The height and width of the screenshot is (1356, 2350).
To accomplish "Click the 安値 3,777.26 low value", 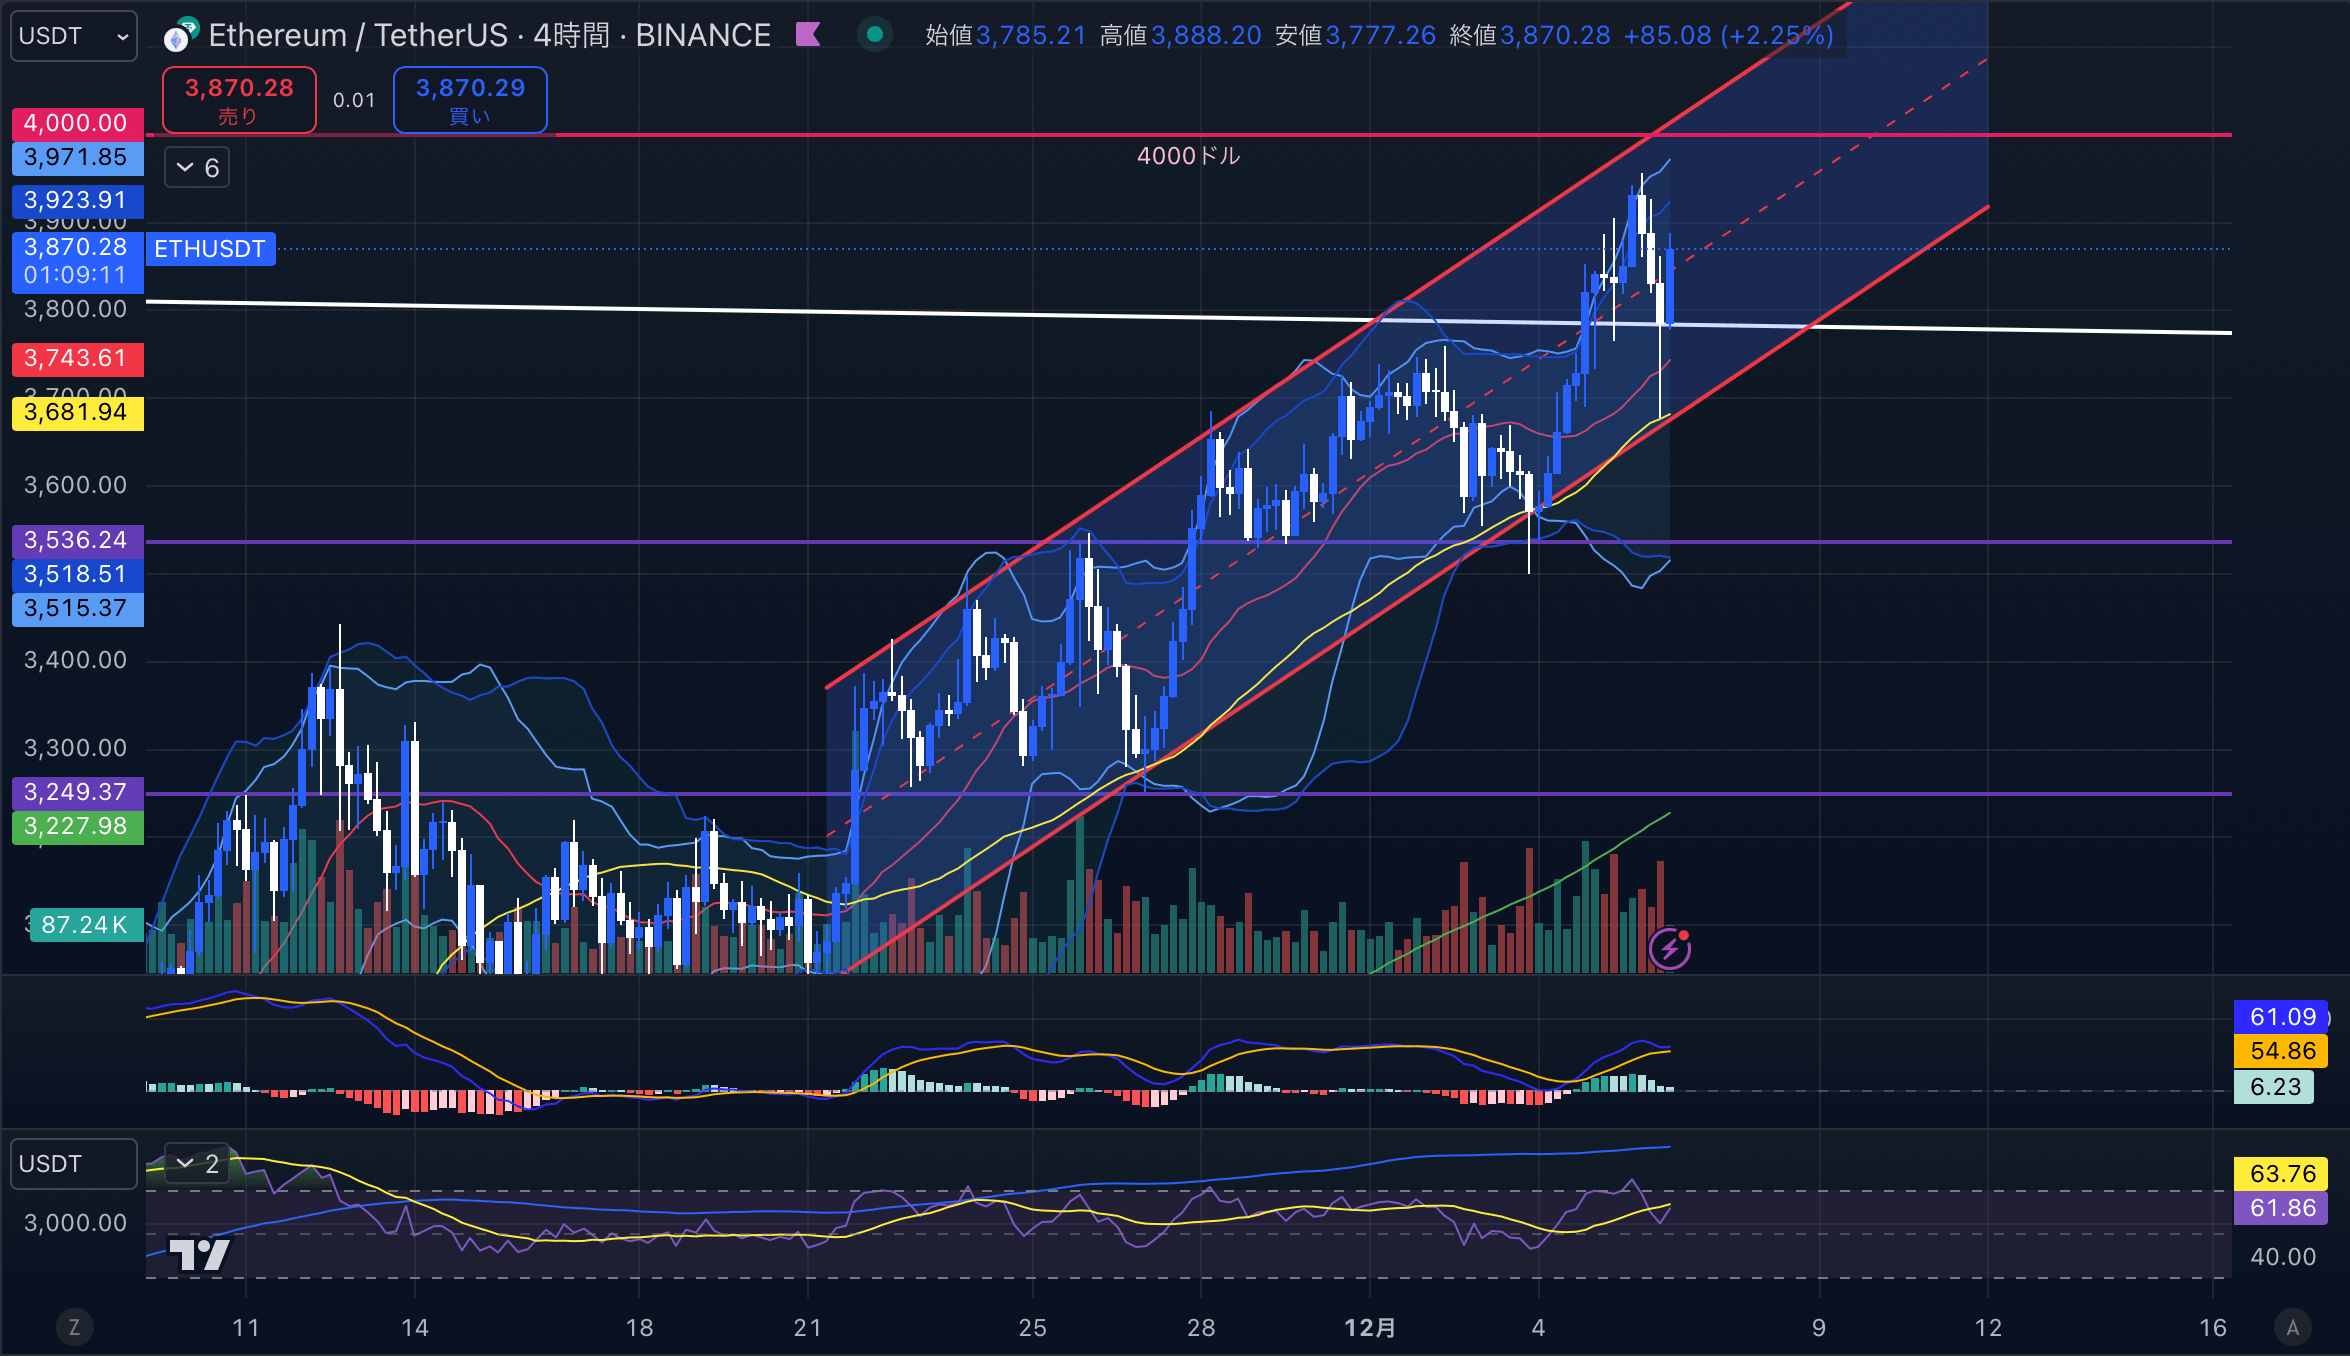I will click(1355, 36).
